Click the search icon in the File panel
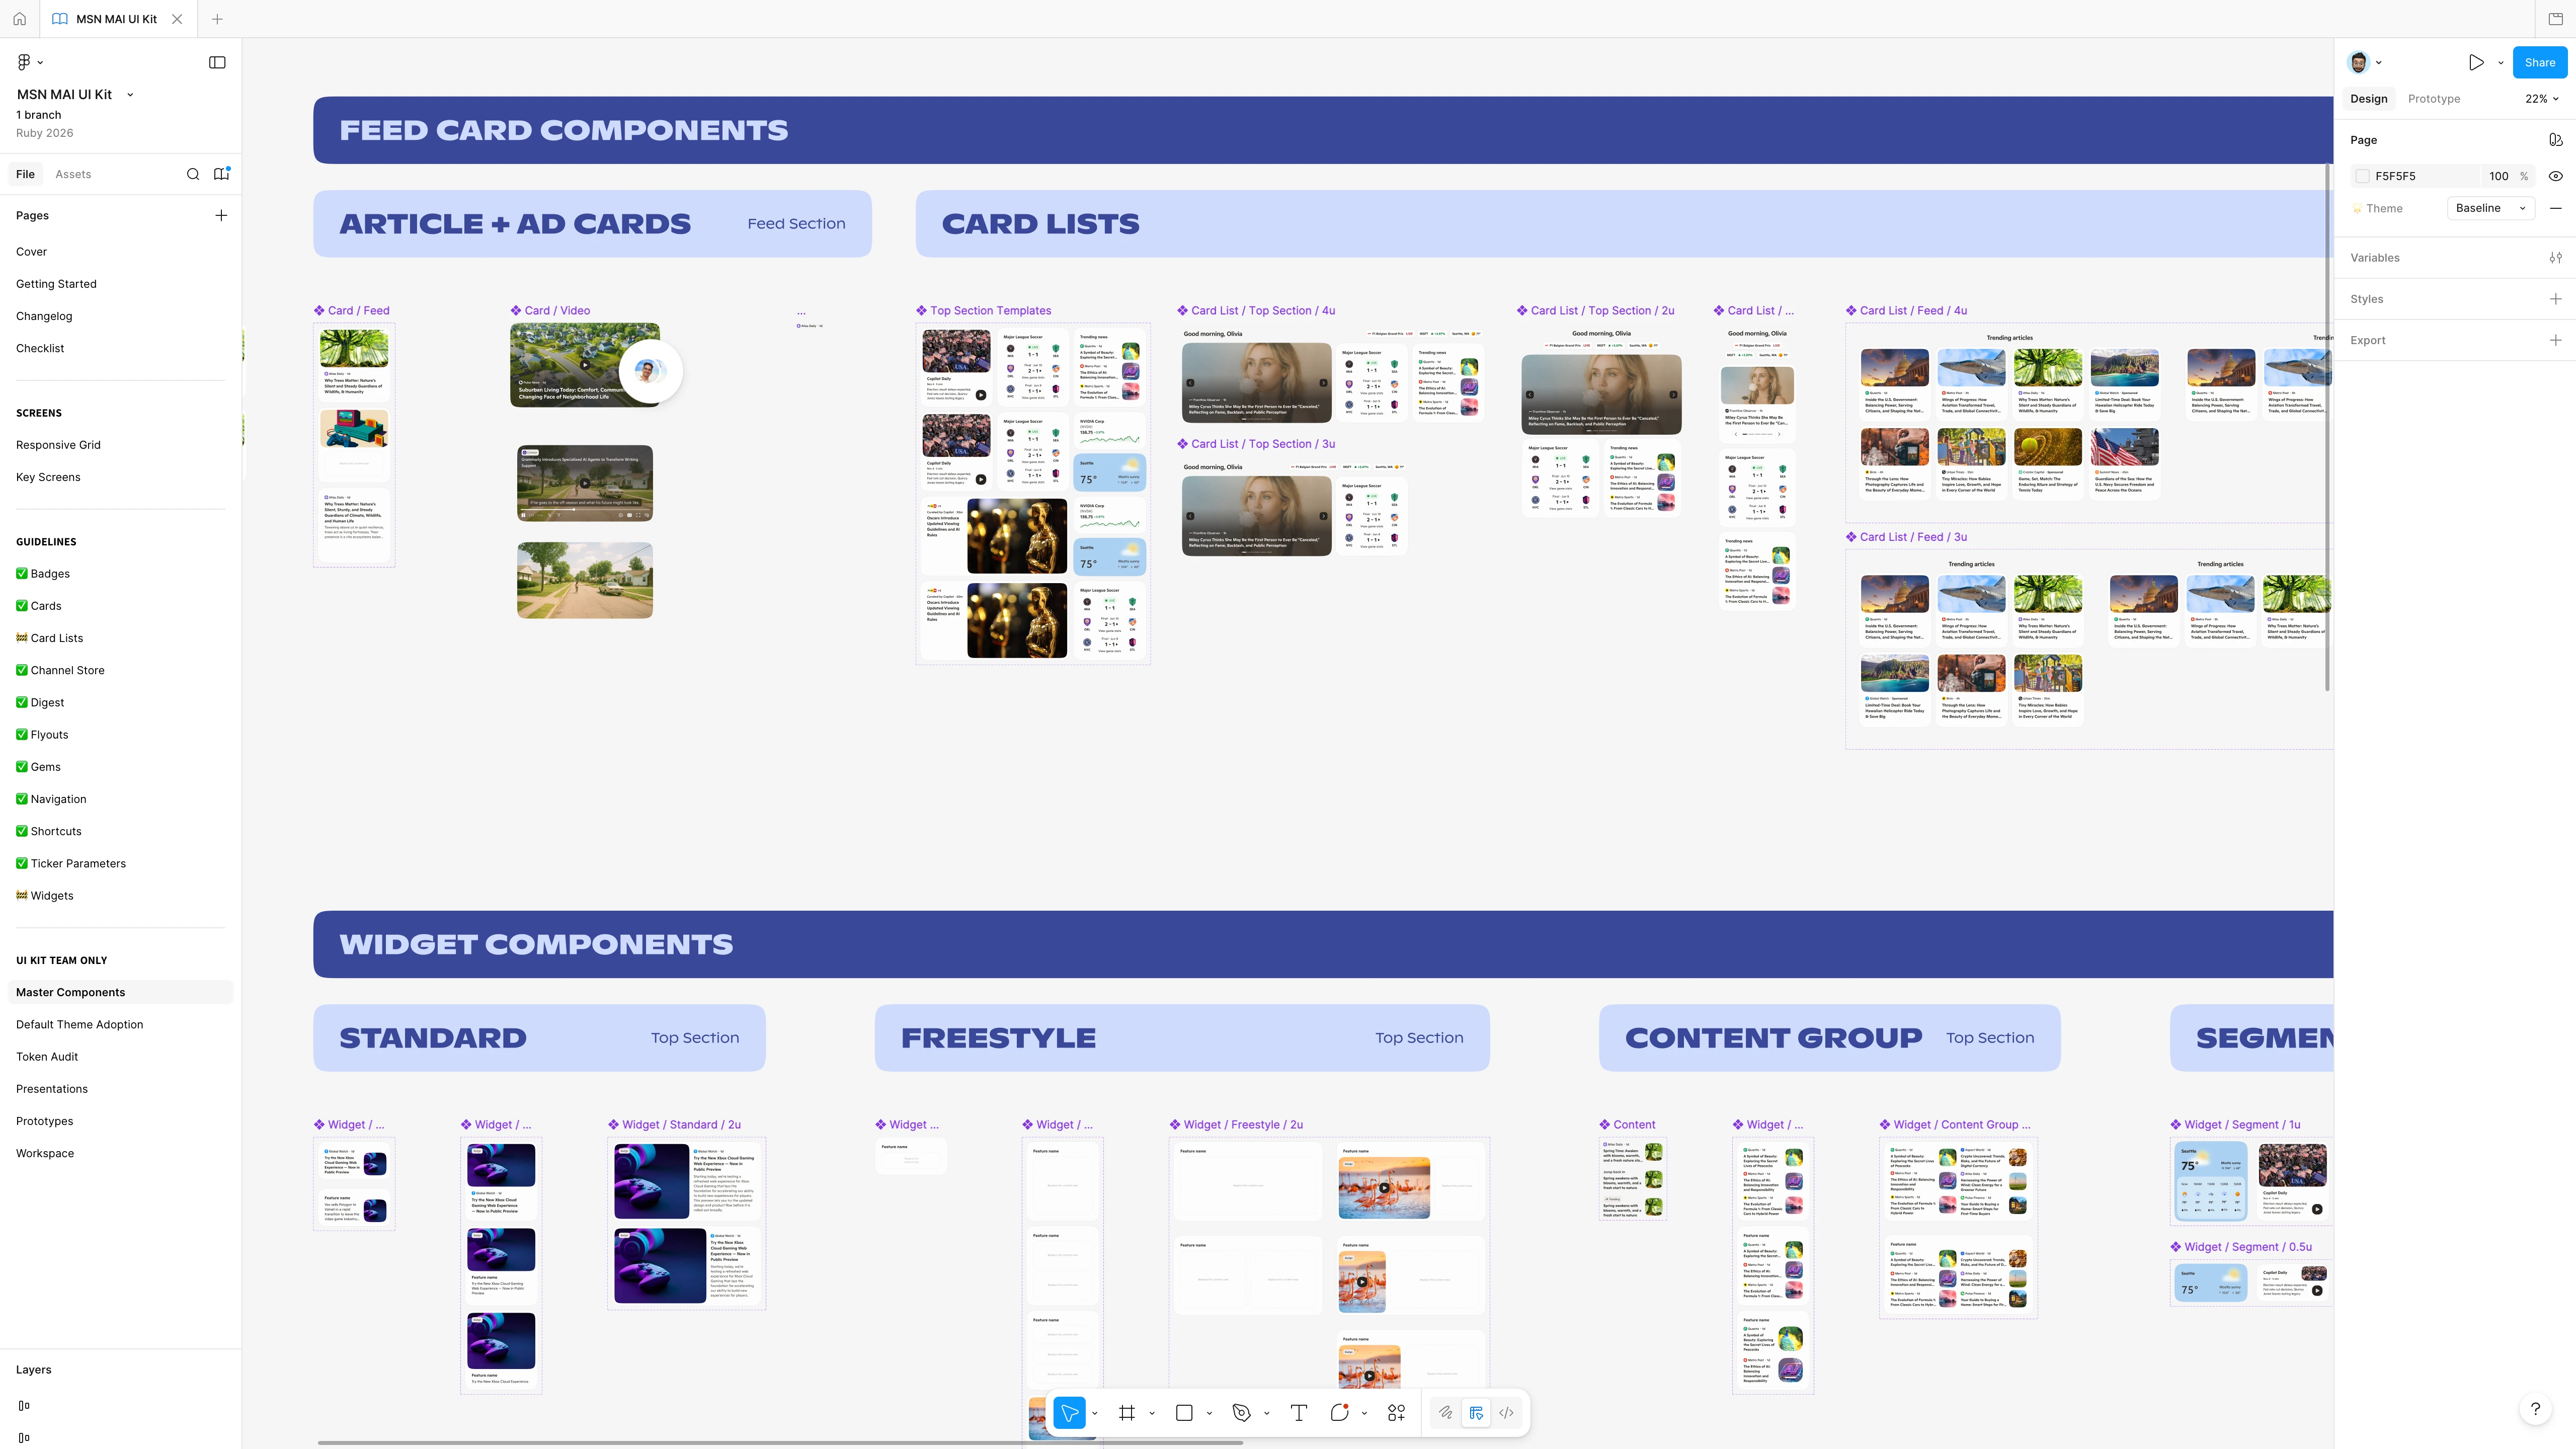Viewport: 2576px width, 1449px height. point(193,174)
